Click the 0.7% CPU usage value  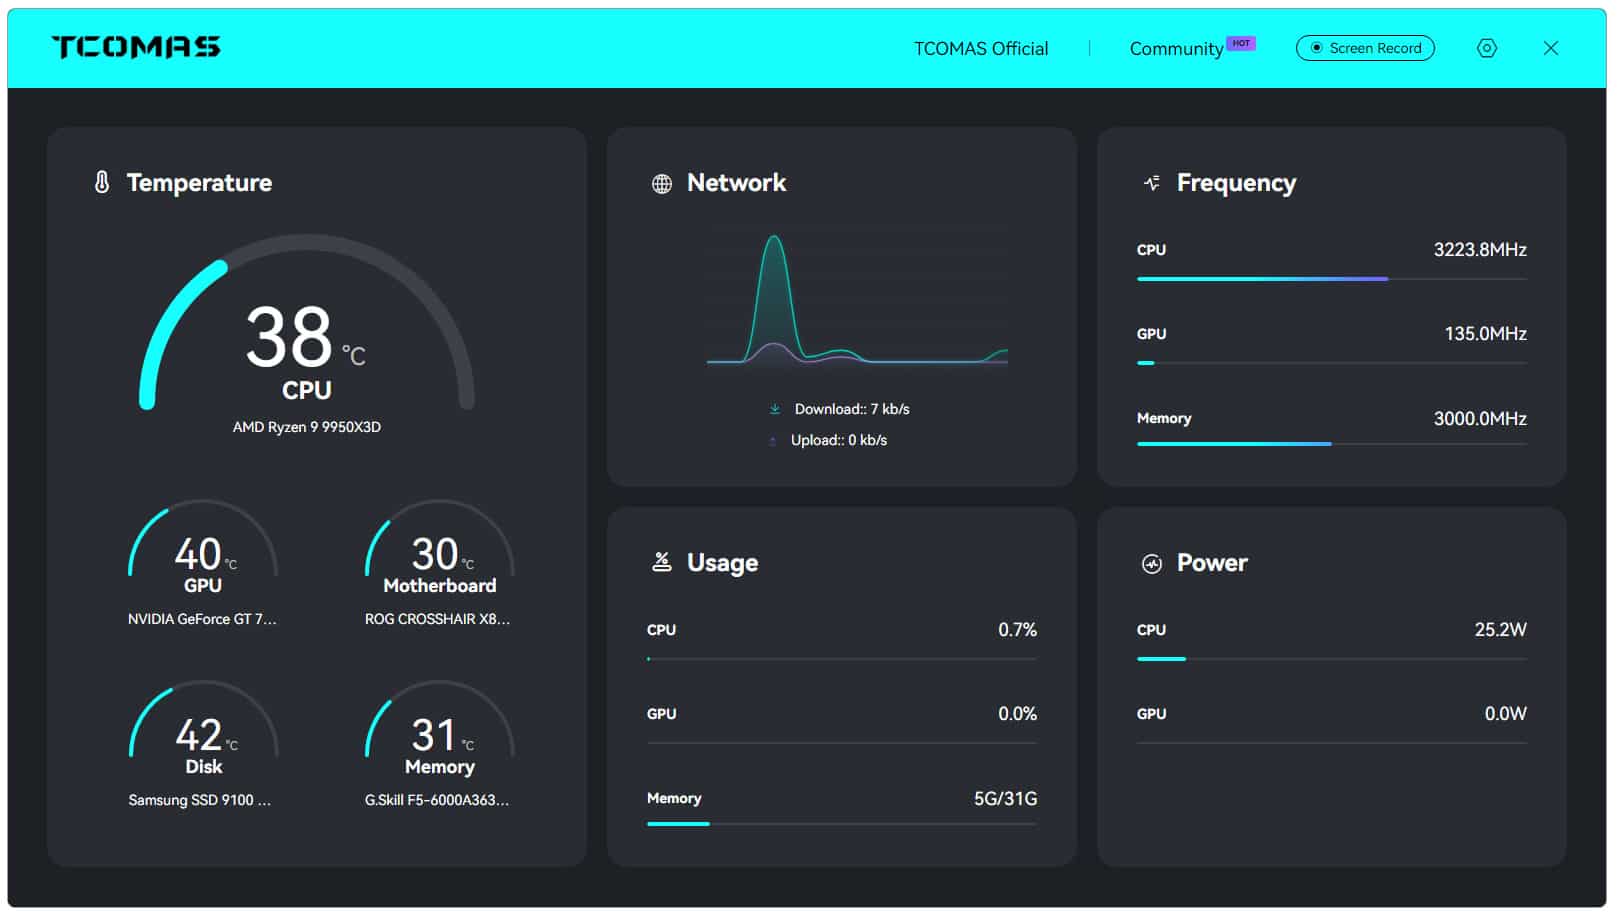pyautogui.click(x=1017, y=630)
